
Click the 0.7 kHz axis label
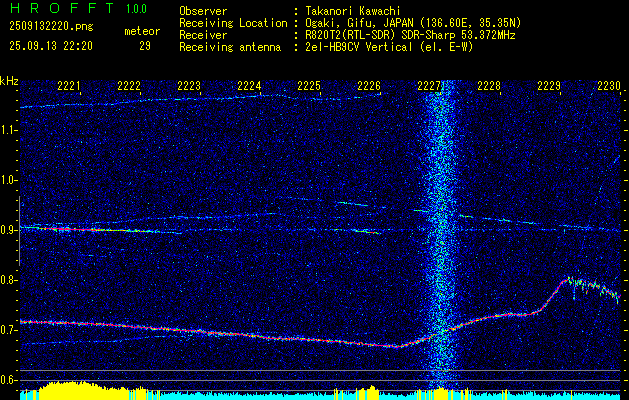click(x=8, y=330)
